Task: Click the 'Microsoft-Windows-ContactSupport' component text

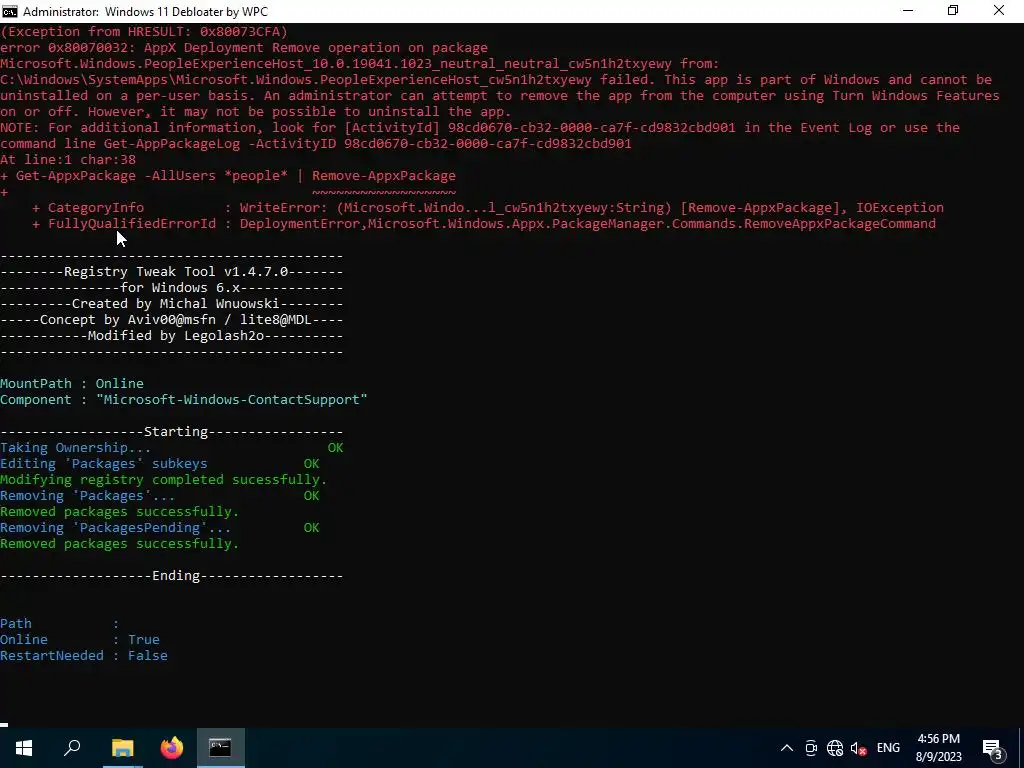Action: (x=232, y=400)
